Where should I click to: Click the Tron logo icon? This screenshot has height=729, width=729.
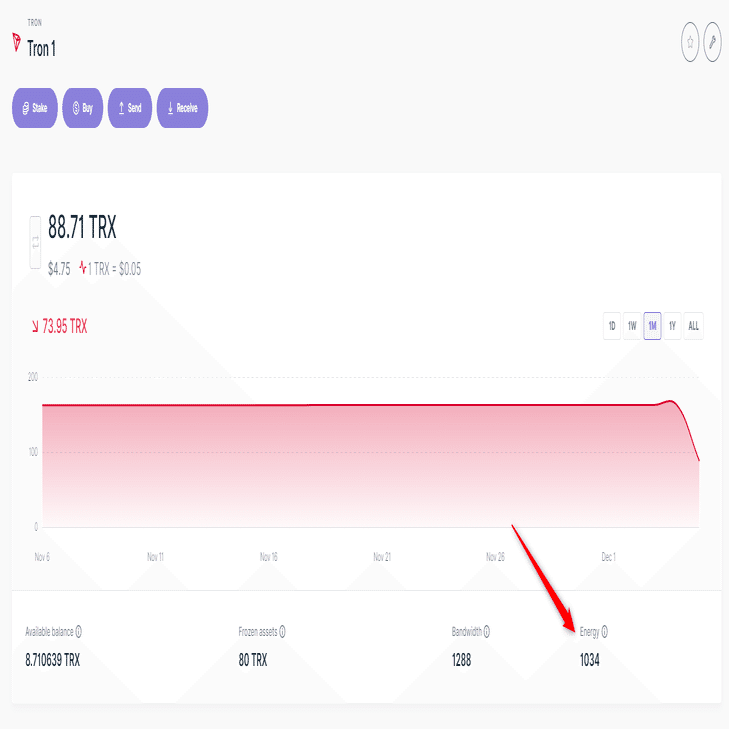(x=16, y=42)
